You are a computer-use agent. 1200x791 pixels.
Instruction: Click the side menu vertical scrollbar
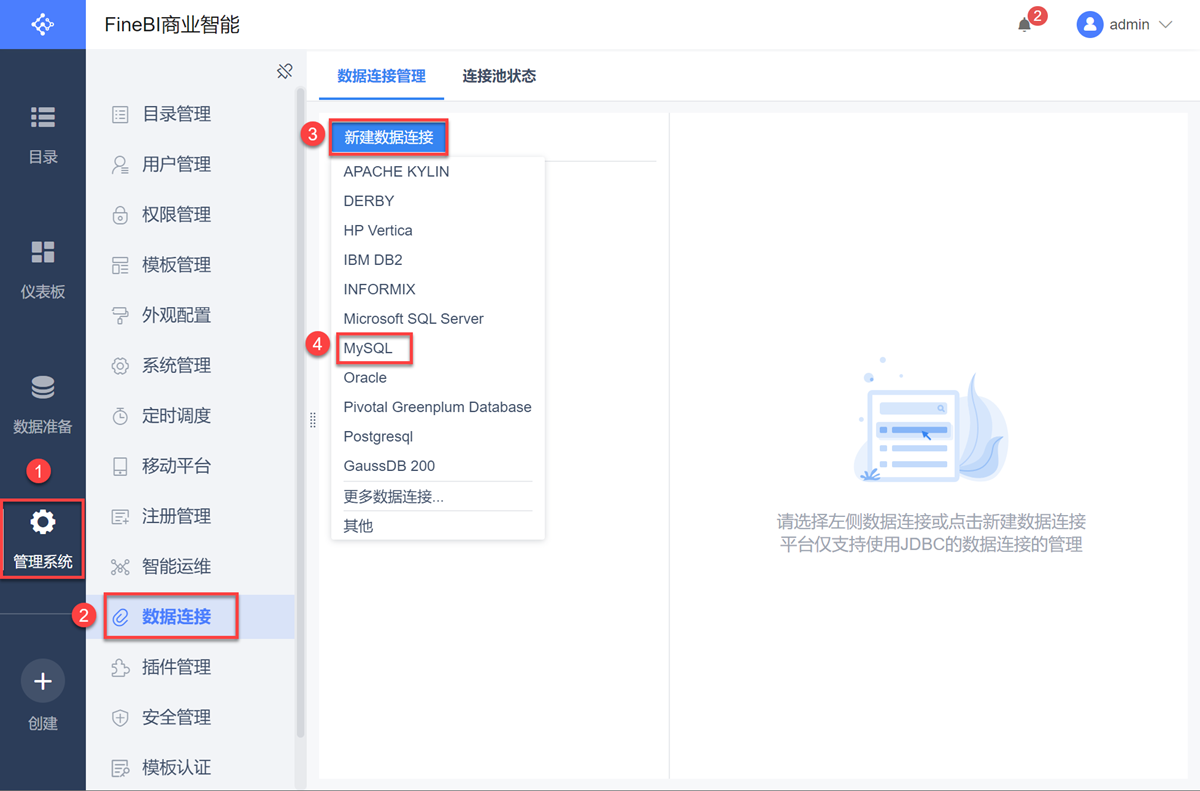[300, 412]
